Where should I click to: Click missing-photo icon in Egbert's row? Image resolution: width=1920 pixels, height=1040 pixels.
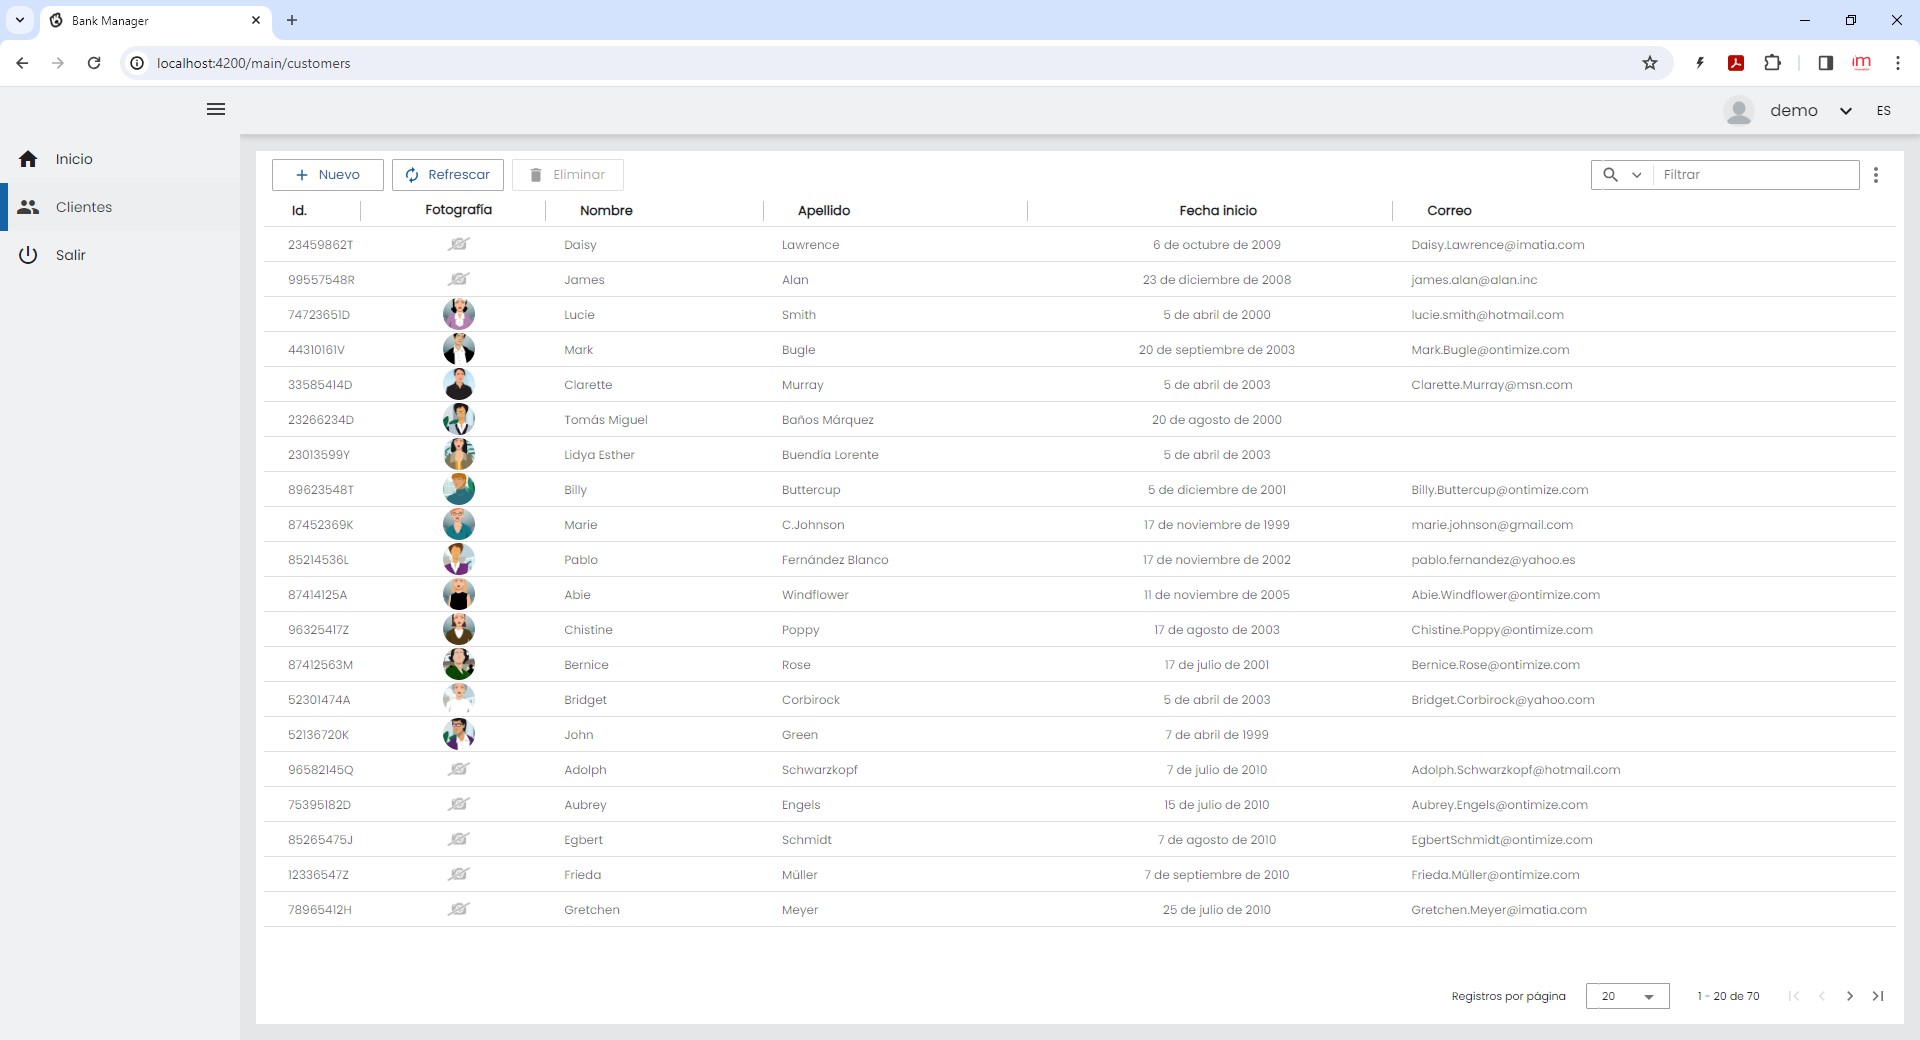[459, 839]
